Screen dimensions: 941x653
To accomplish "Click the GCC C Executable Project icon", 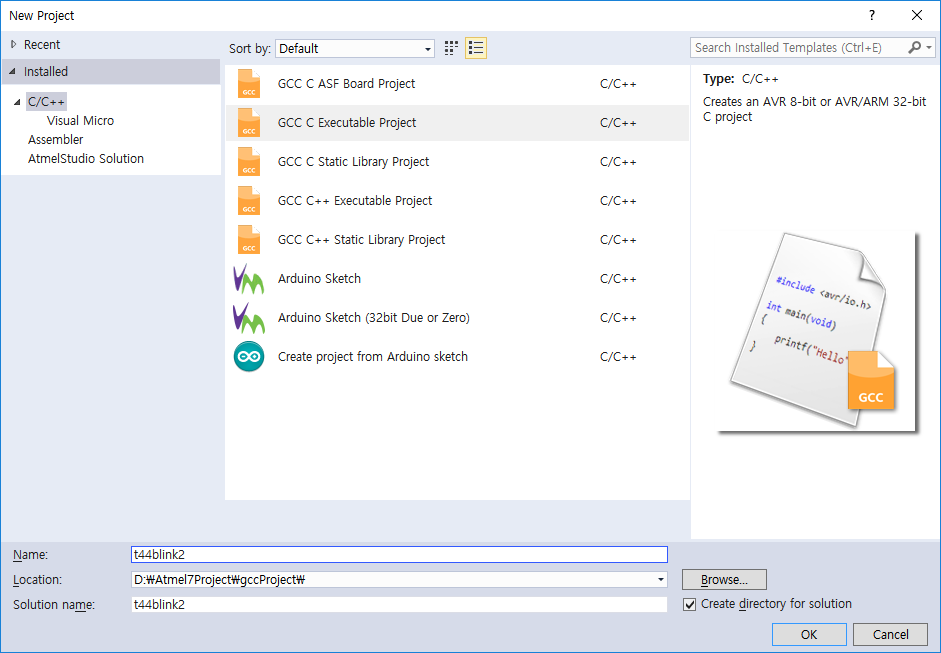I will tap(248, 122).
